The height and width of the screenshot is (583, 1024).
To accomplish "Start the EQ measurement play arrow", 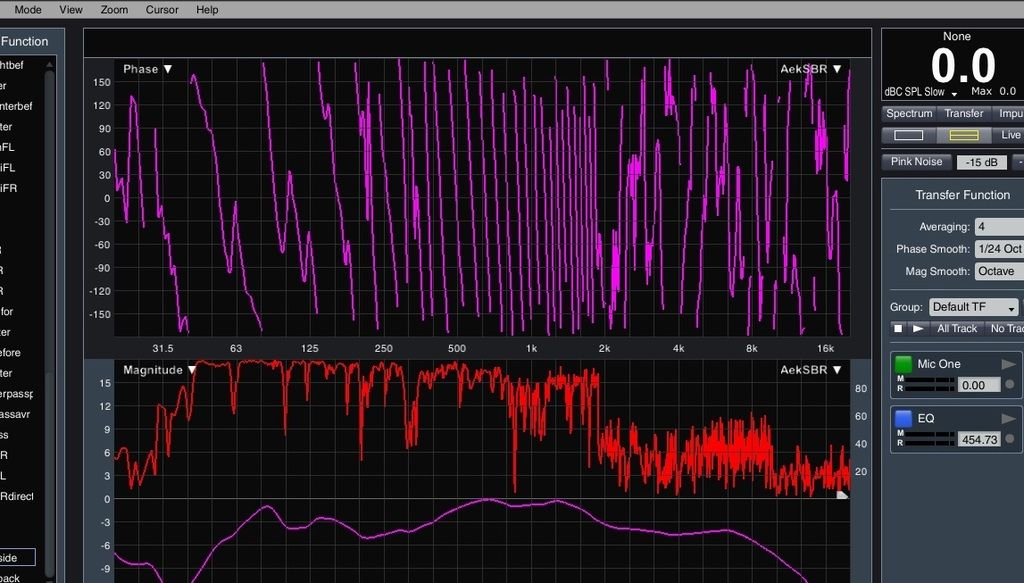I will (x=1008, y=418).
